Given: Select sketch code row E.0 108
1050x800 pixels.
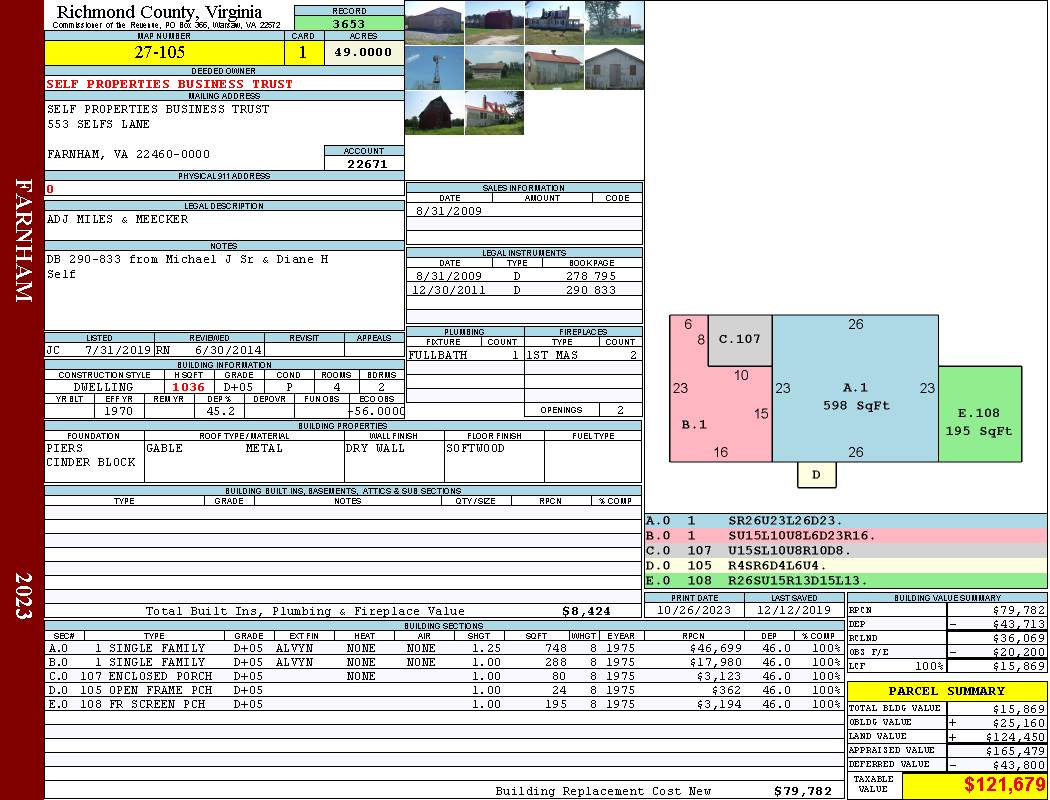Looking at the screenshot, I should (x=846, y=580).
